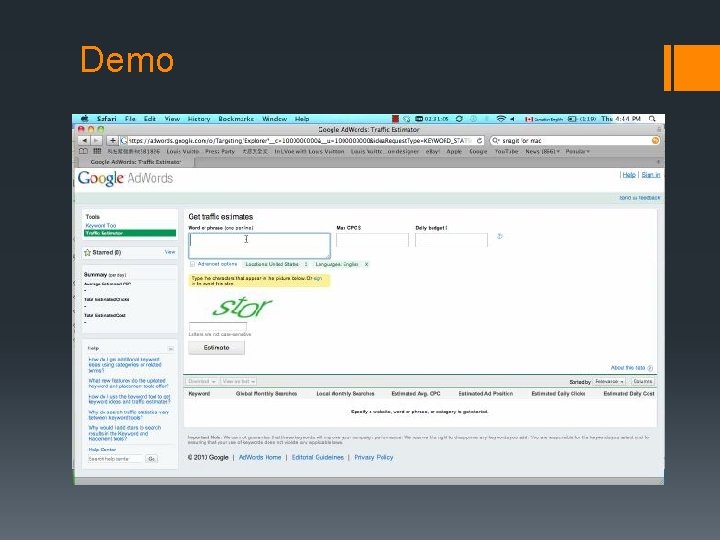Click the Safari back arrow button
This screenshot has height=540, width=720.
84,141
